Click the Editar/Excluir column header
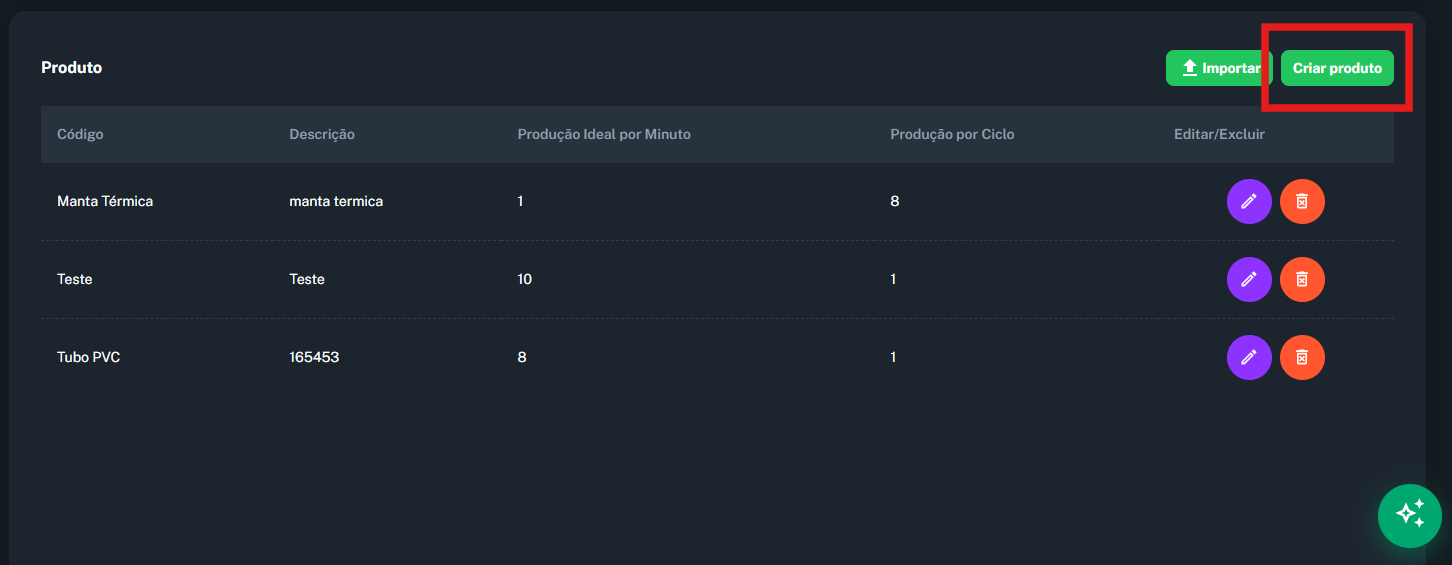This screenshot has width=1452, height=565. point(1219,134)
